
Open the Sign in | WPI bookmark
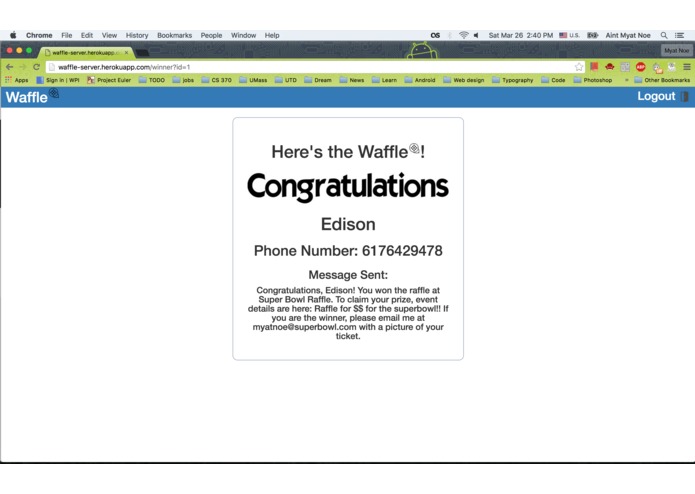58,80
